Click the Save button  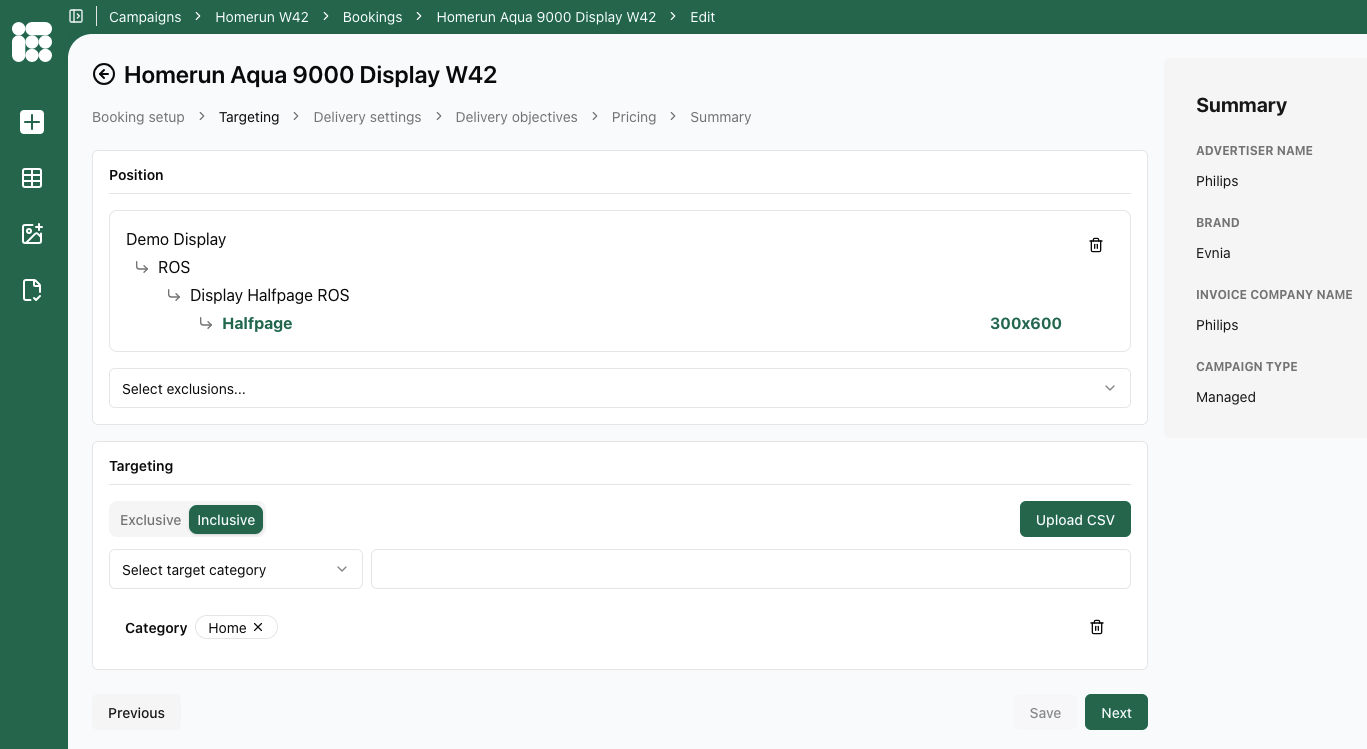click(x=1045, y=712)
